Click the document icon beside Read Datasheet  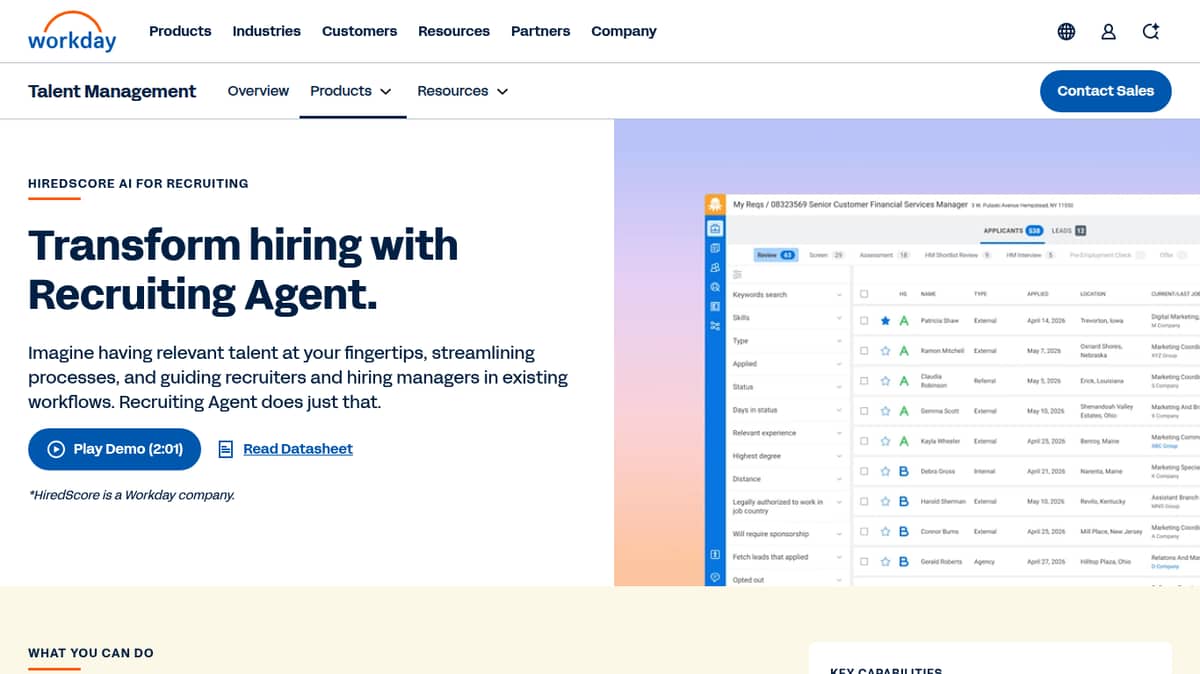tap(226, 449)
